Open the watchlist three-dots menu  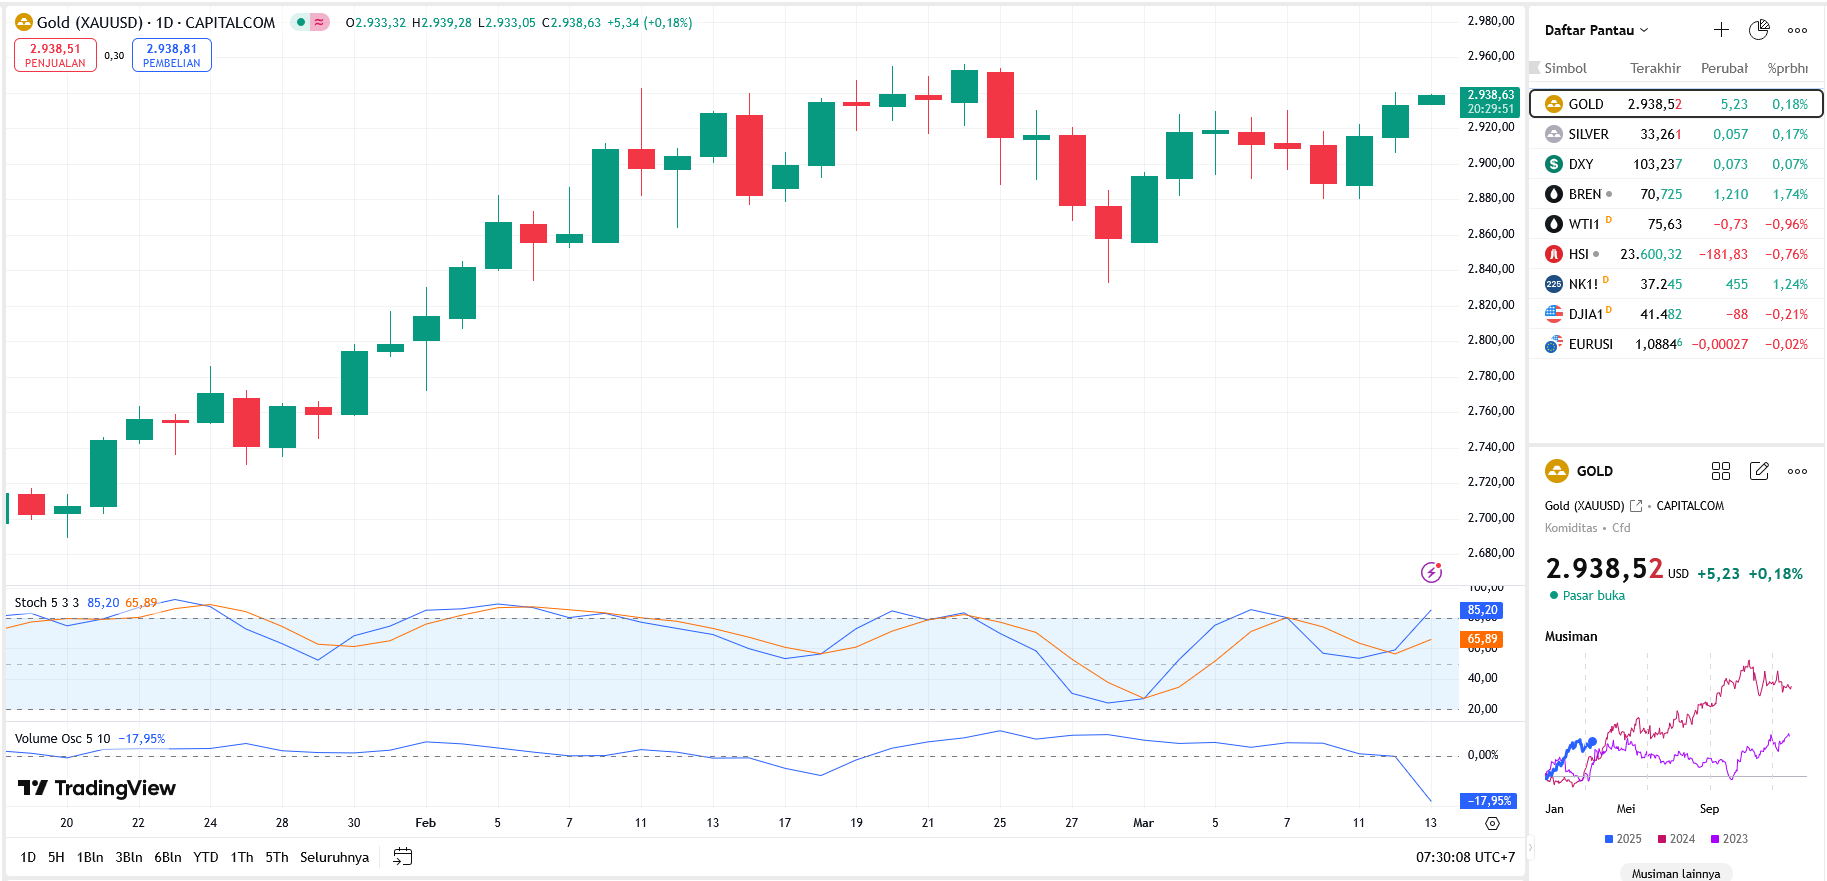[1797, 30]
